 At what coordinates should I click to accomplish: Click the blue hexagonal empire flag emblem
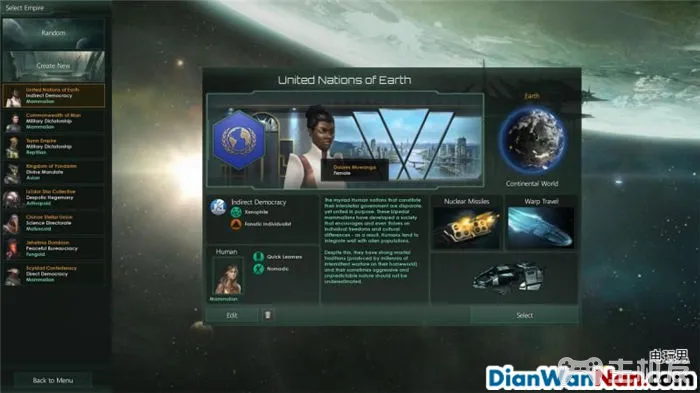coord(239,140)
